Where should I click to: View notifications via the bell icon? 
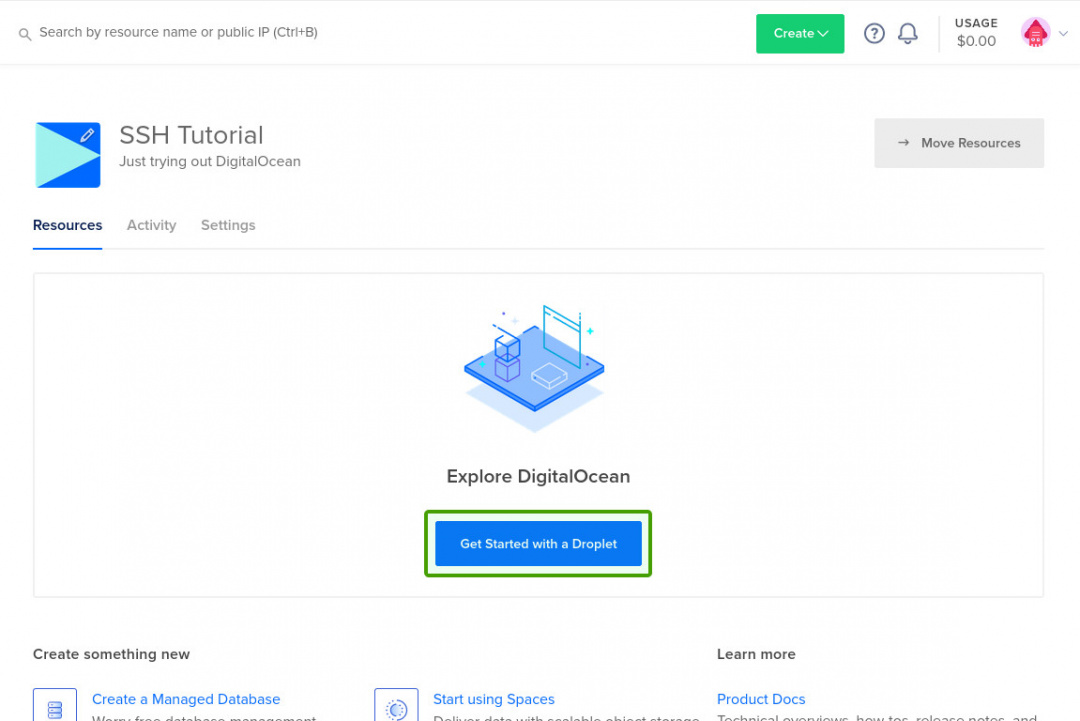[x=908, y=33]
